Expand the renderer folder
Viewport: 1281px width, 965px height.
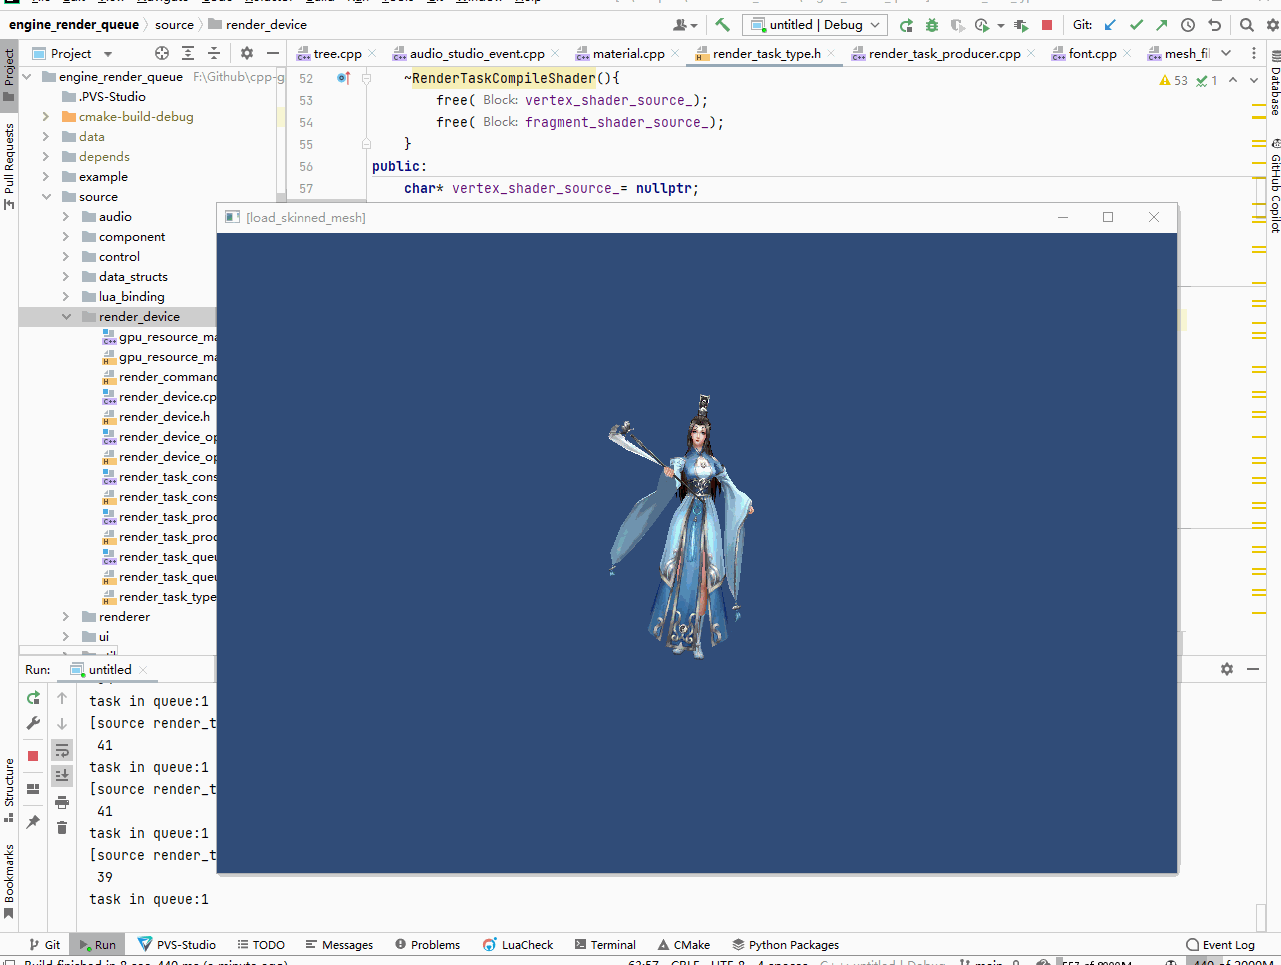coord(66,617)
